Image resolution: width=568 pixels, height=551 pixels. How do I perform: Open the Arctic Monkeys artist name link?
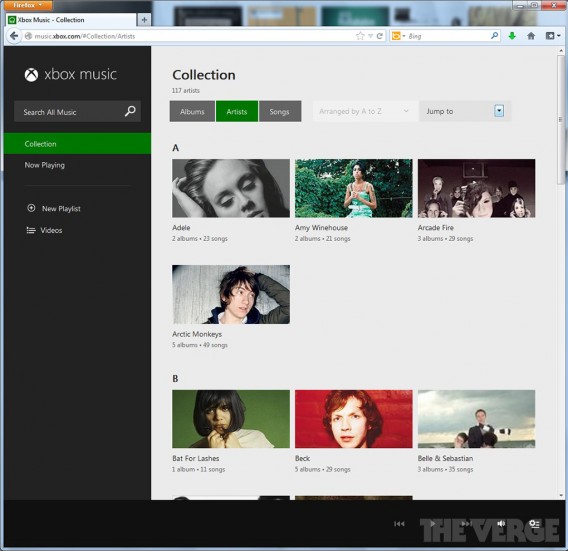pos(197,334)
